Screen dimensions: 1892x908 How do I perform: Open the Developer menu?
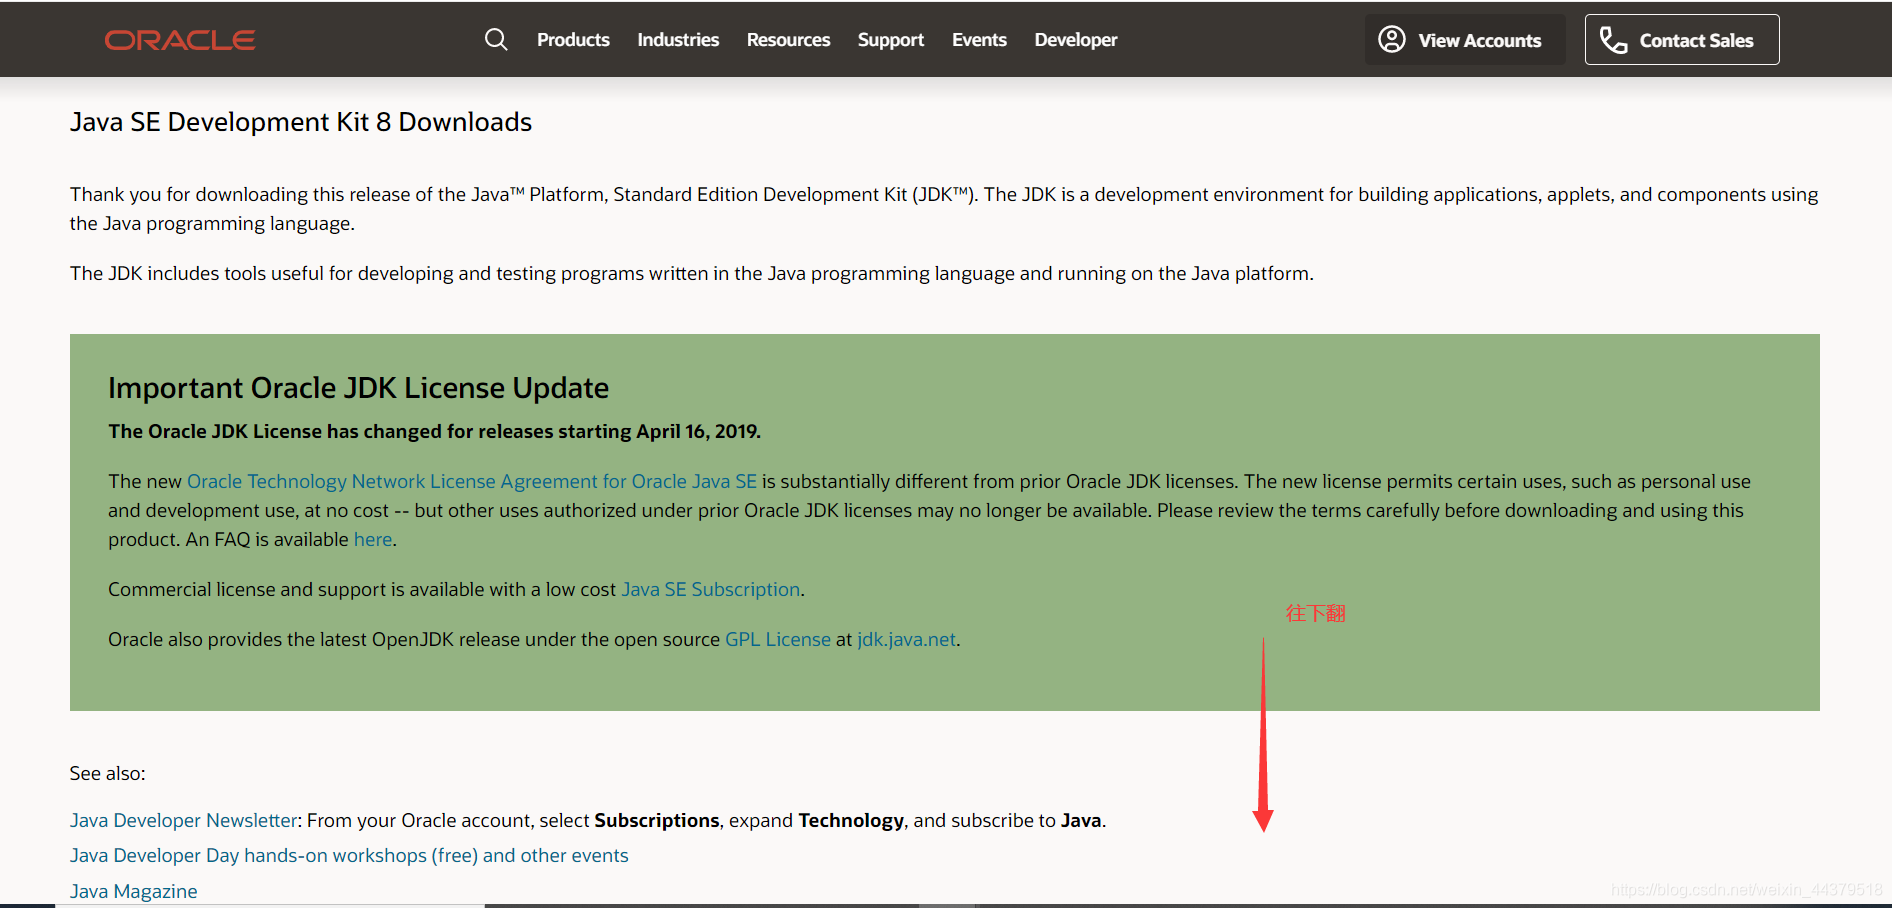[1076, 40]
